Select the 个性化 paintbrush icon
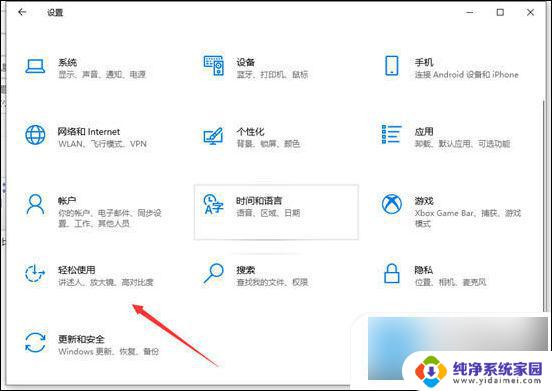The width and height of the screenshot is (552, 391). 213,136
